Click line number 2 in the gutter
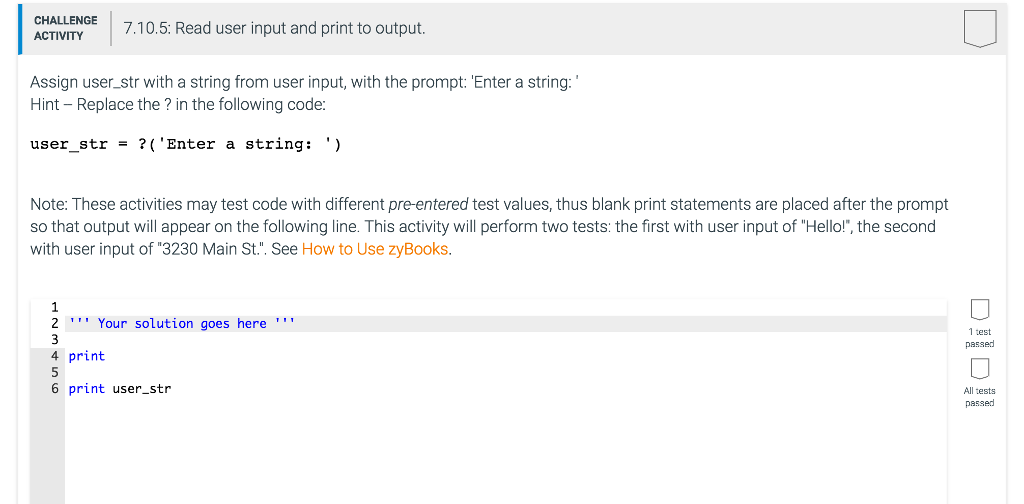Image resolution: width=1024 pixels, height=504 pixels. 55,323
